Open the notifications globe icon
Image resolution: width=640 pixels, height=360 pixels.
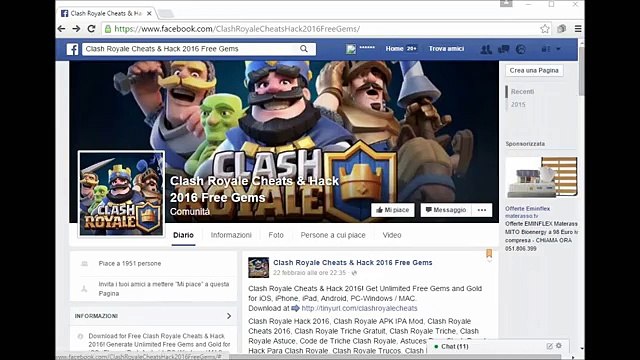[520, 49]
